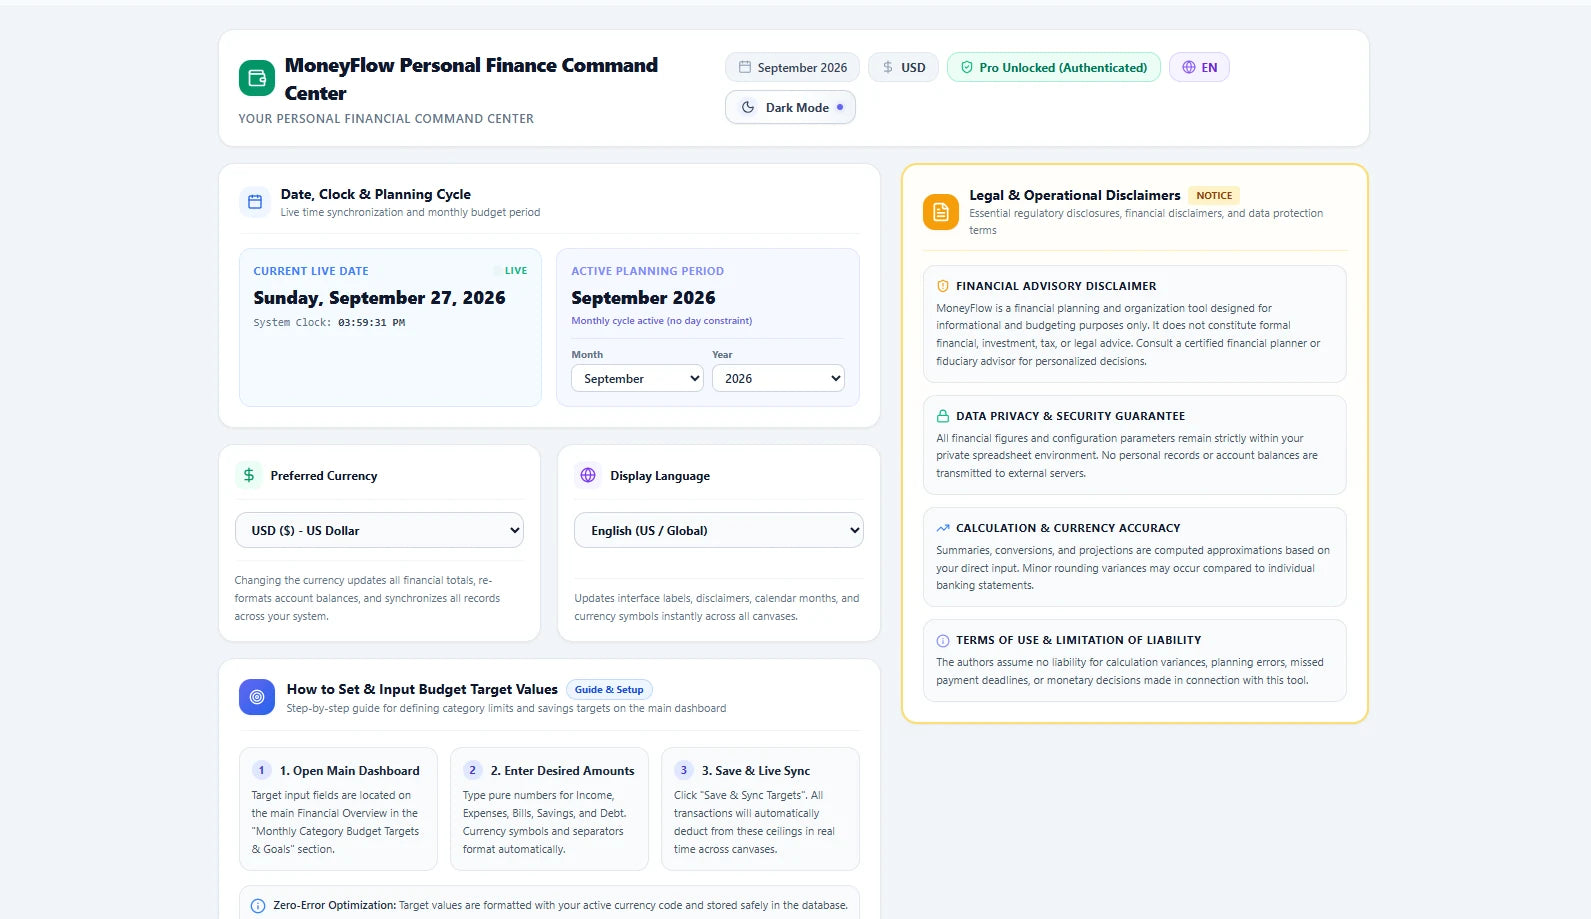
Task: Click the calendar icon in September 2026 pill
Action: (745, 67)
